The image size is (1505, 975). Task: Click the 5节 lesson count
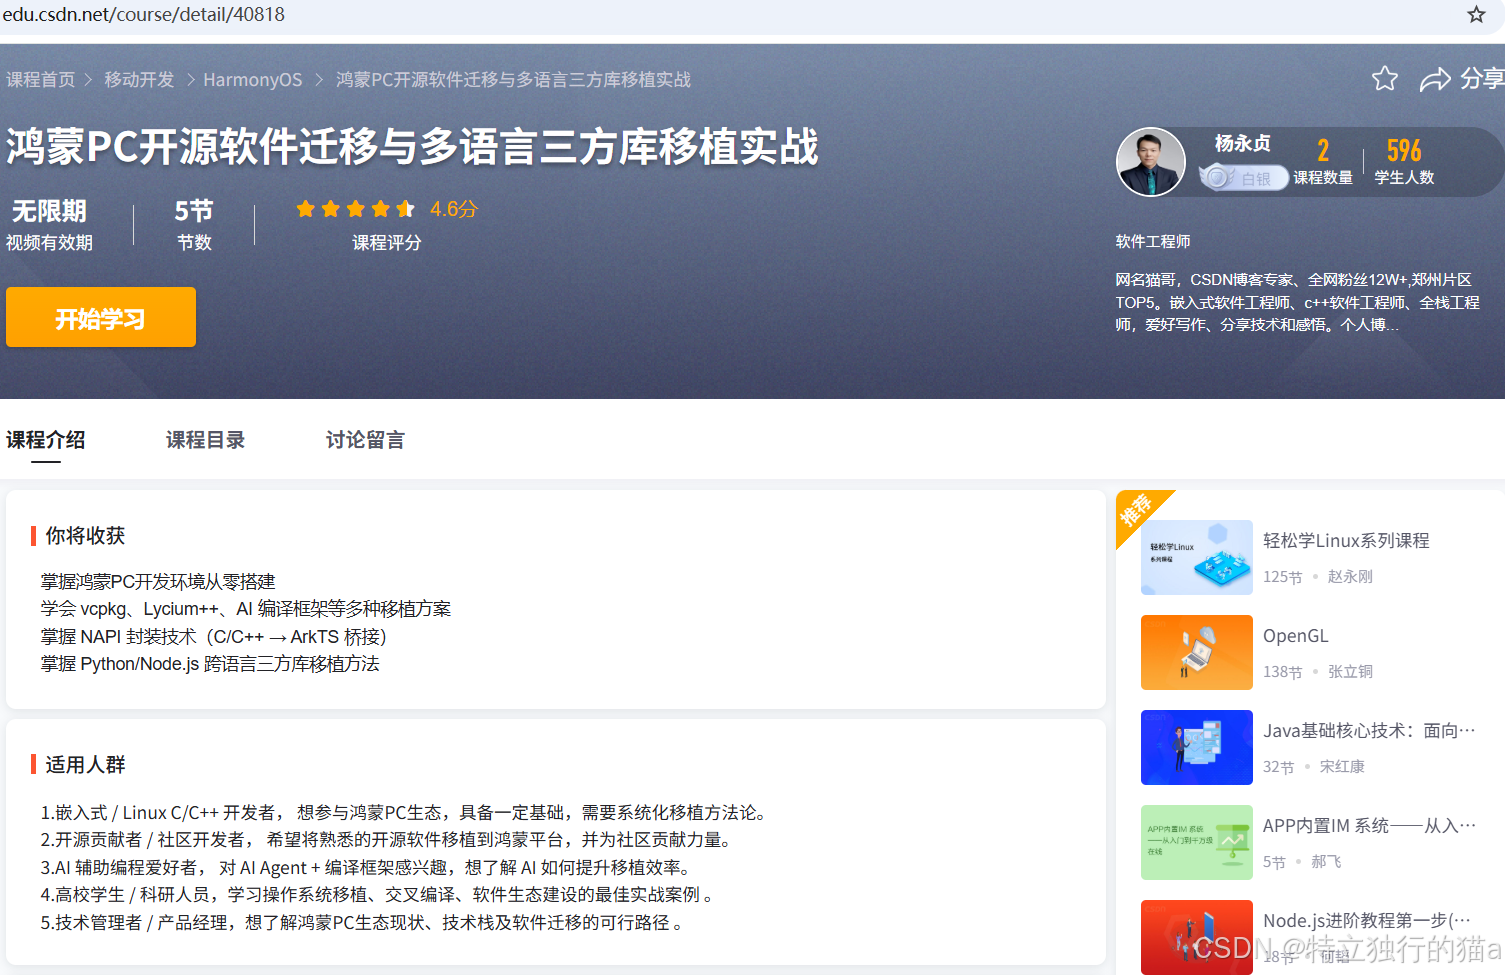(x=194, y=211)
